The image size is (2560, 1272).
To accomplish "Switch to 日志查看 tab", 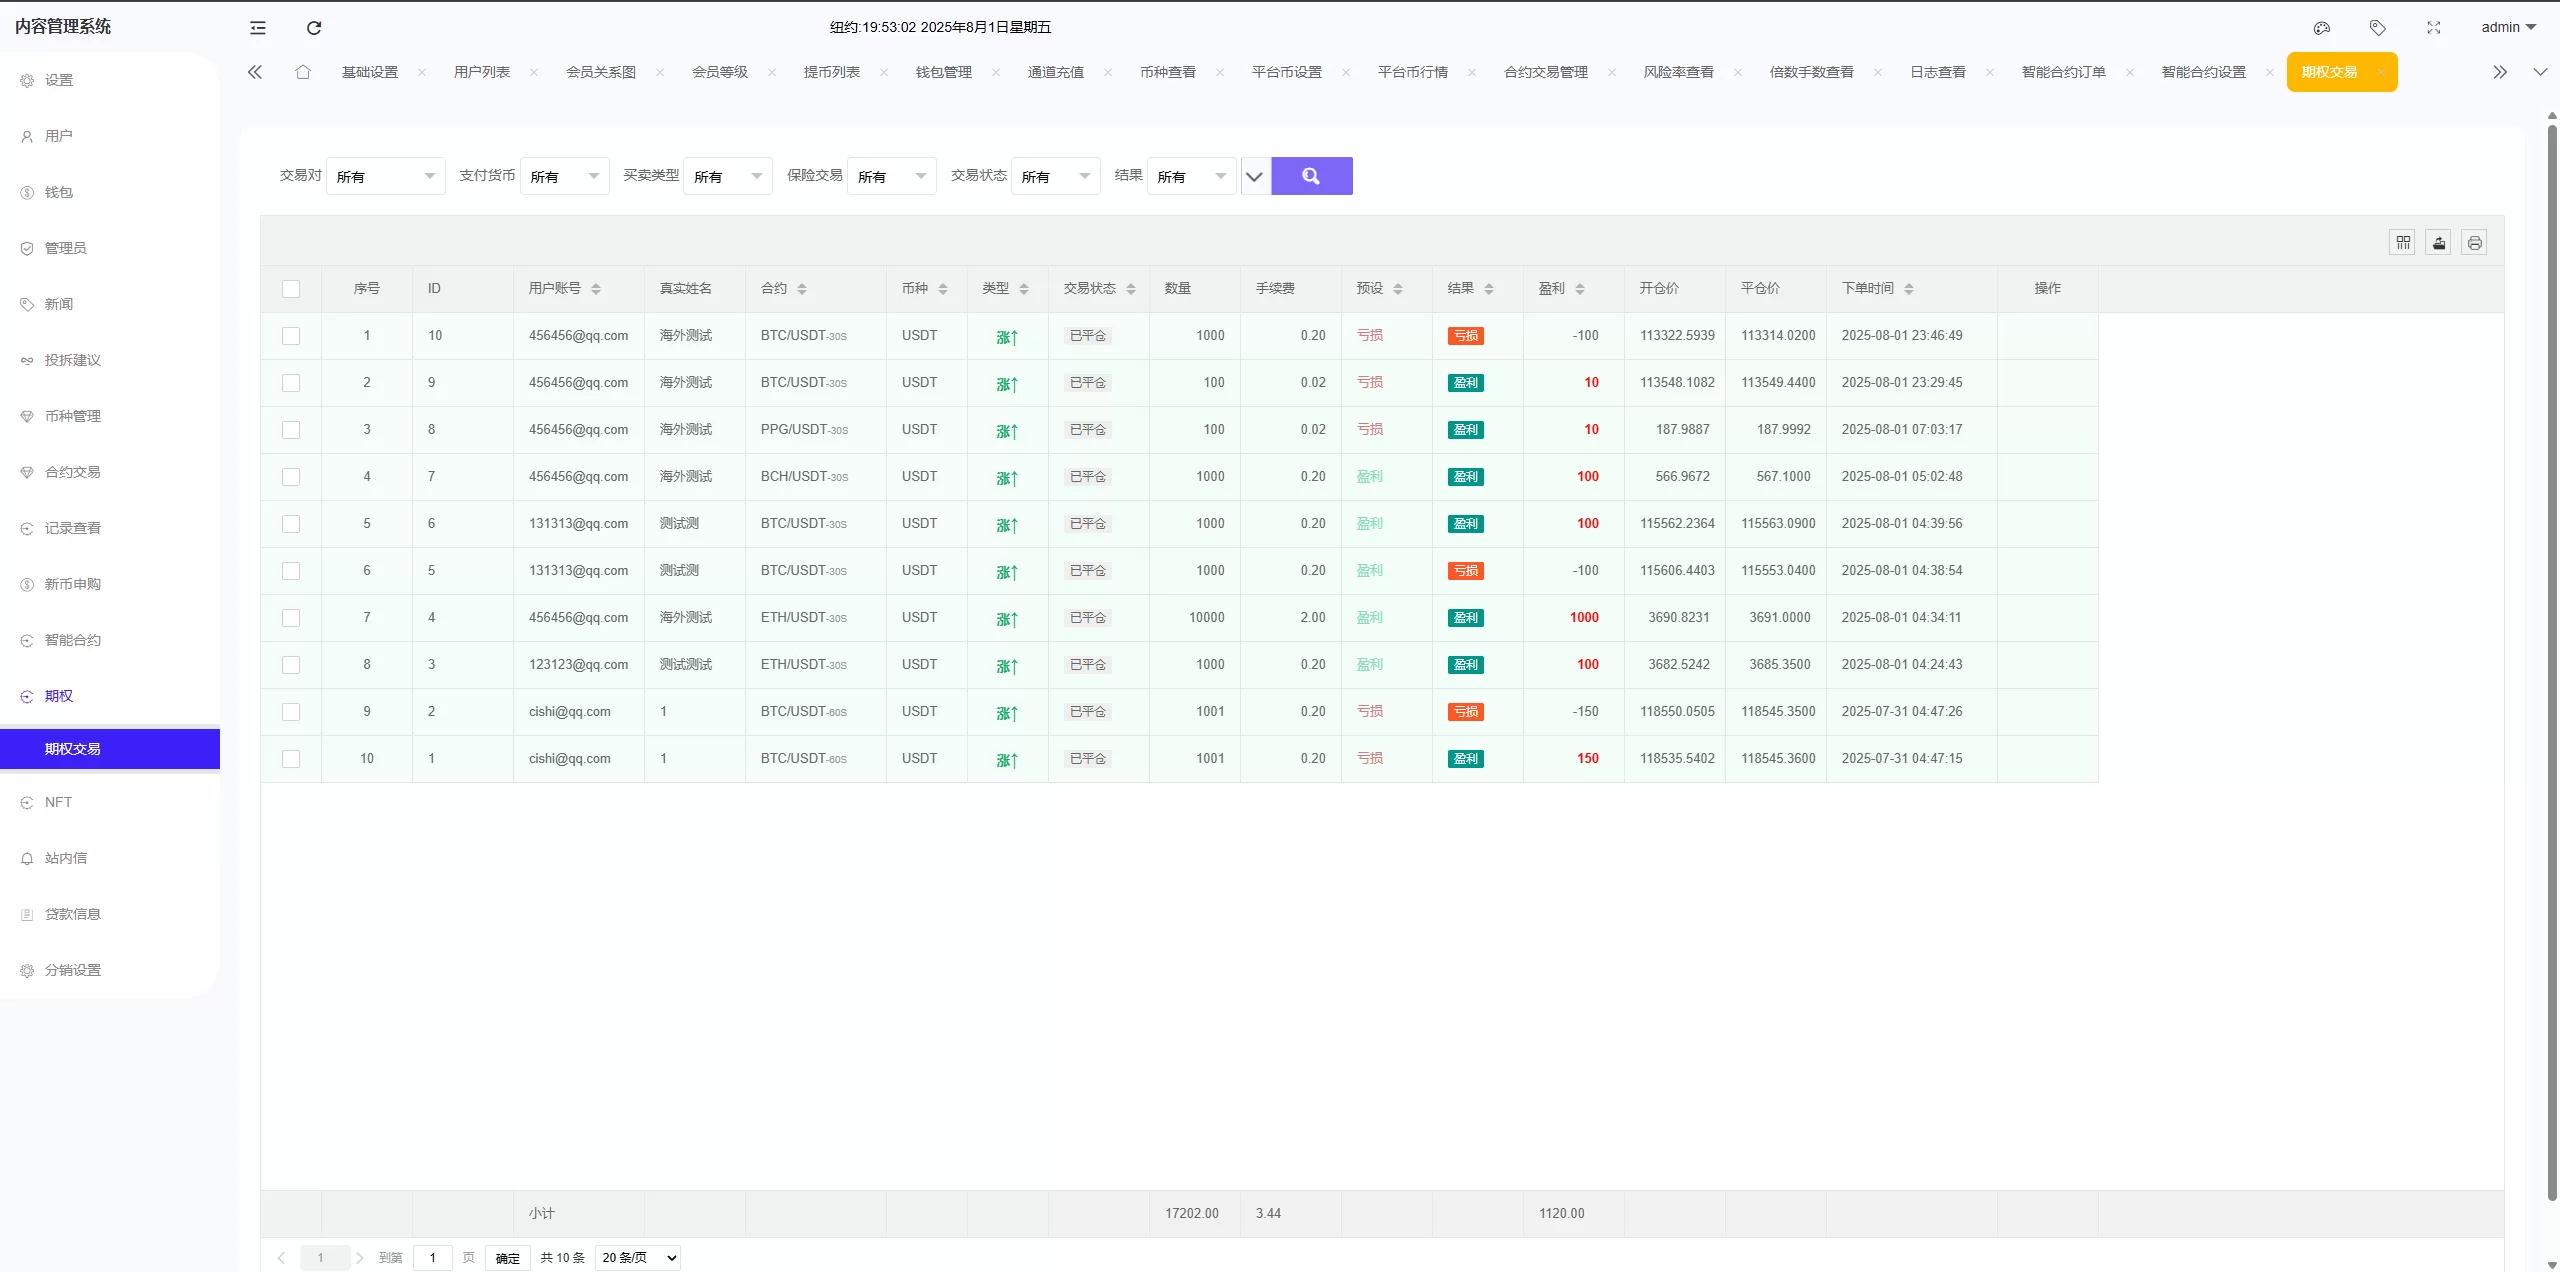I will click(1938, 72).
